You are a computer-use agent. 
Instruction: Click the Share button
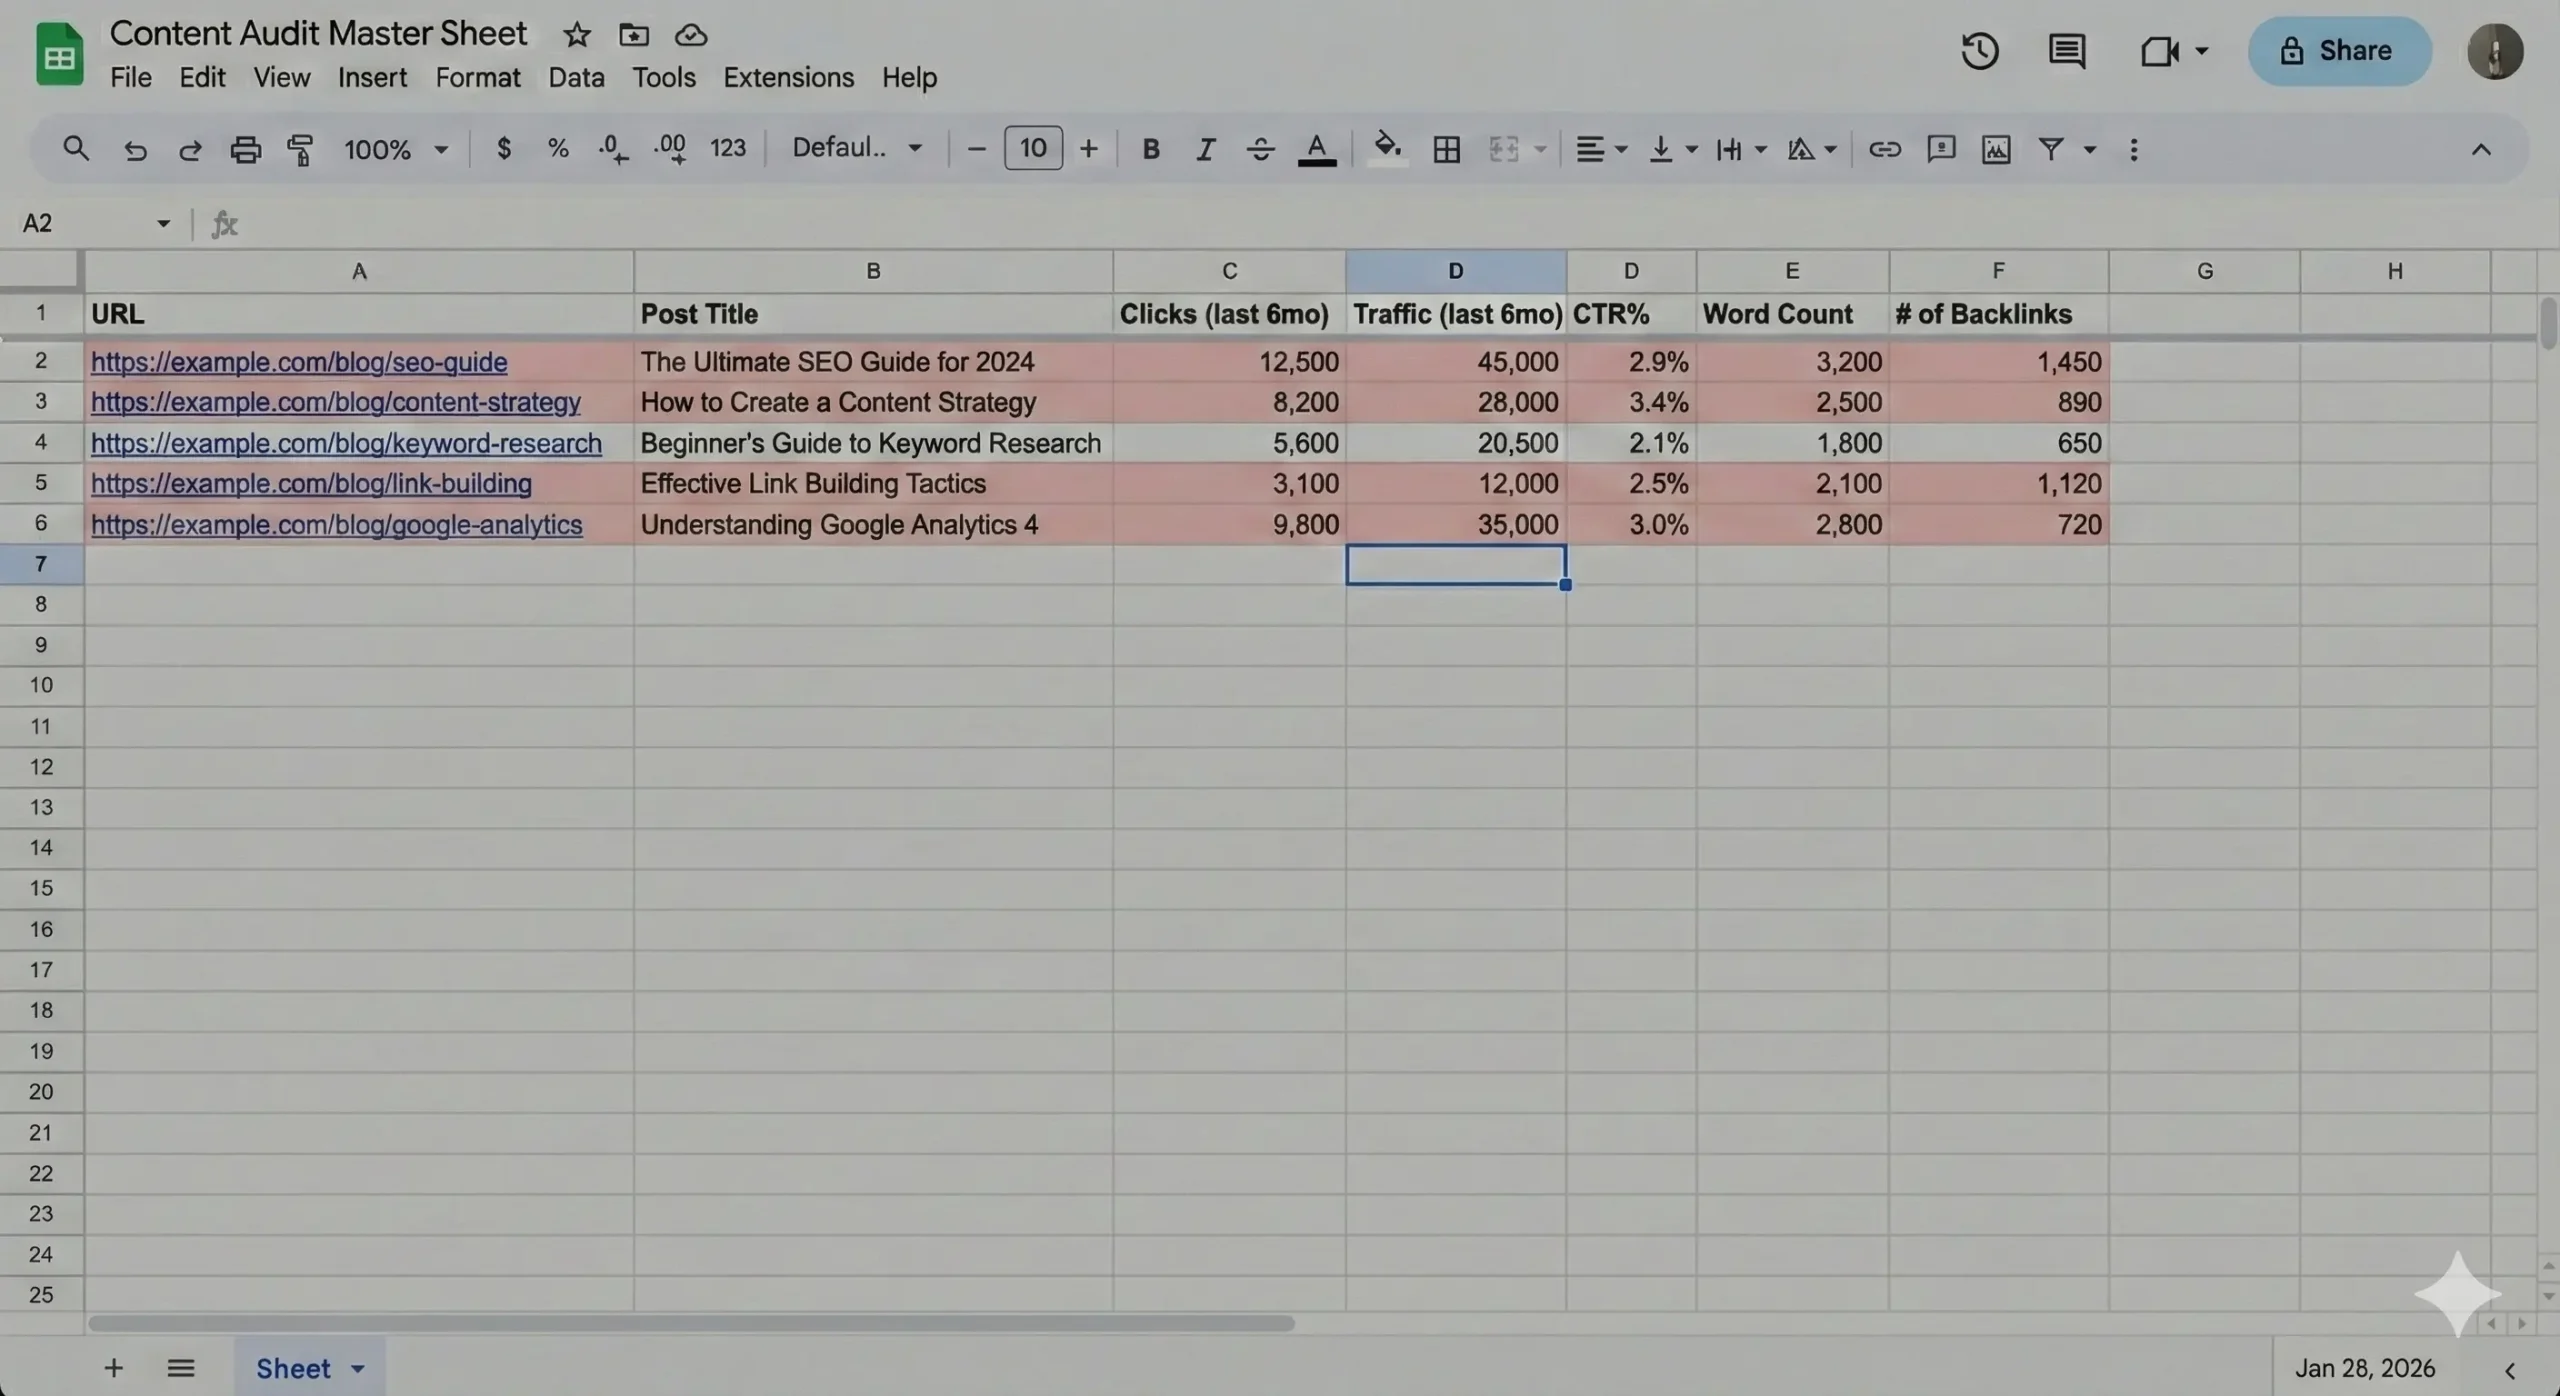(x=2340, y=50)
